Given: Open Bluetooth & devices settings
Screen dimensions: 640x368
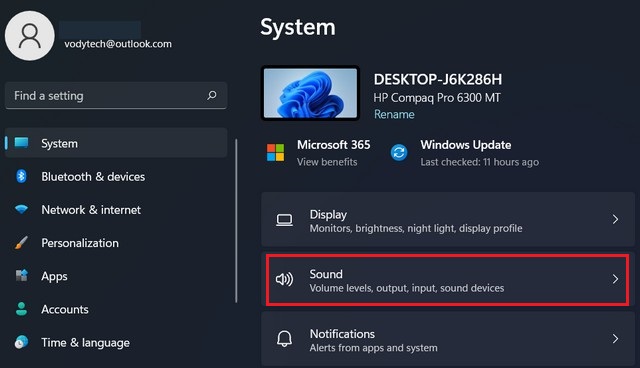Looking at the screenshot, I should (x=116, y=176).
